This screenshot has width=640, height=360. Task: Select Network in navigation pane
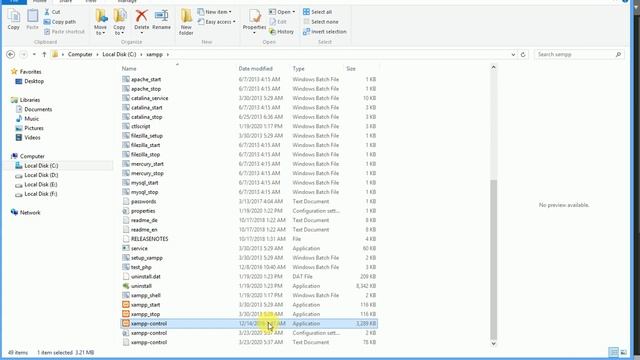pos(26,213)
